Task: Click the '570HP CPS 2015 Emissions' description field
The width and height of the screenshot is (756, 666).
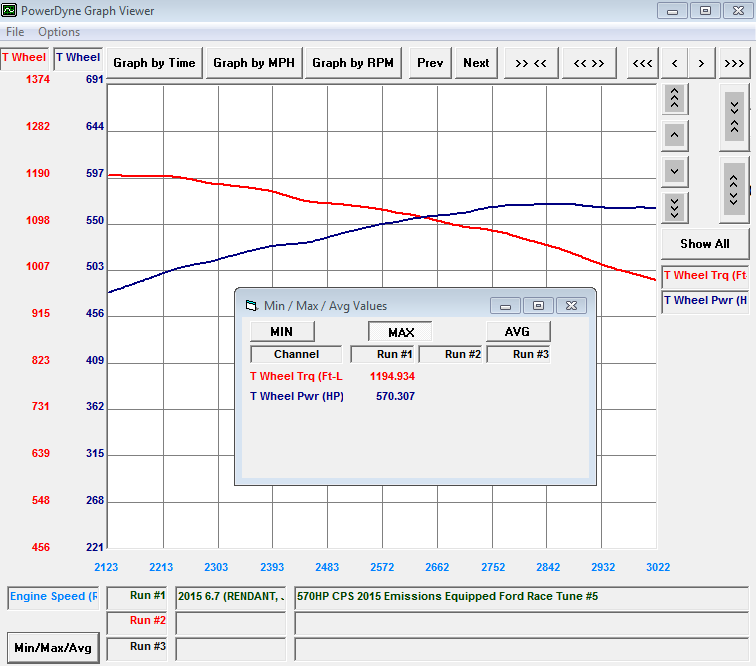Action: click(x=522, y=598)
